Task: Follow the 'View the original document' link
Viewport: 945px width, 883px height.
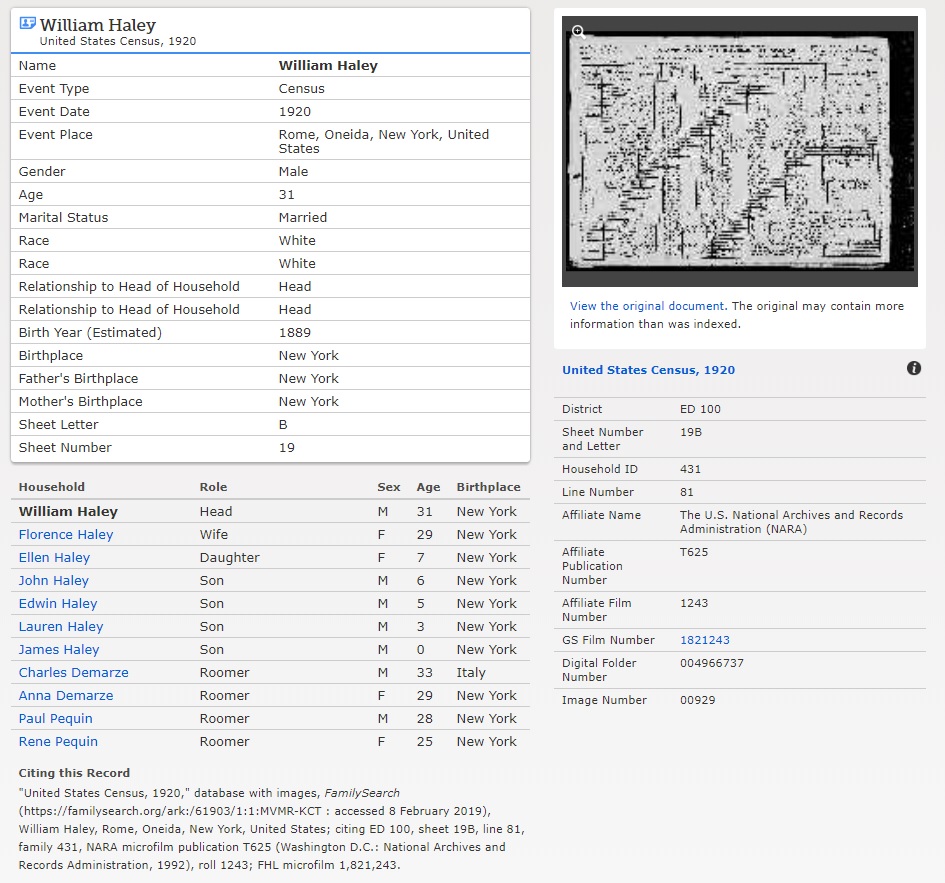Action: click(x=647, y=306)
